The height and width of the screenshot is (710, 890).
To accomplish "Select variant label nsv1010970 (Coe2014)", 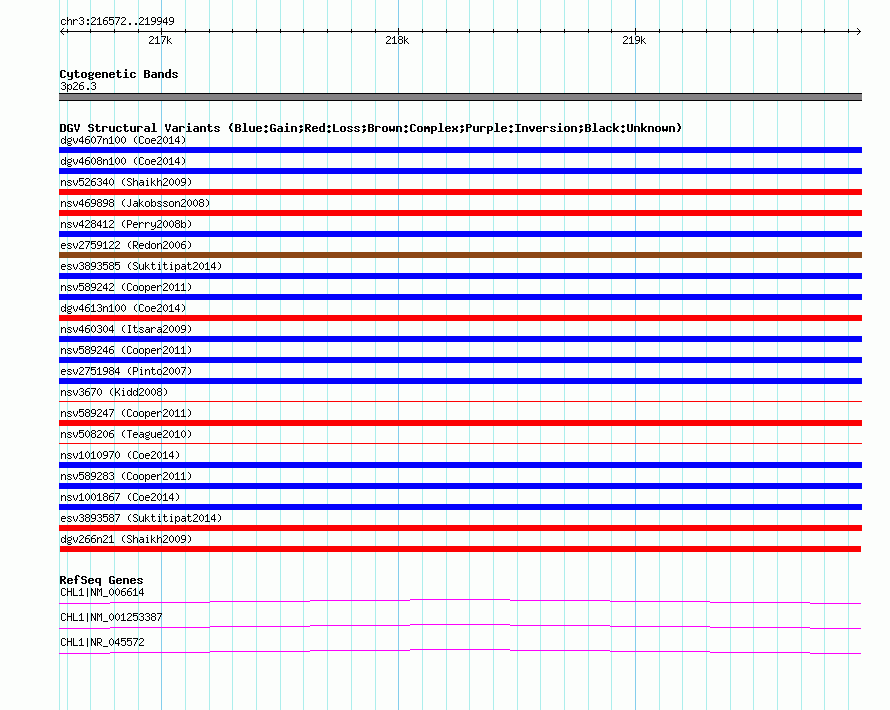I will [120, 455].
